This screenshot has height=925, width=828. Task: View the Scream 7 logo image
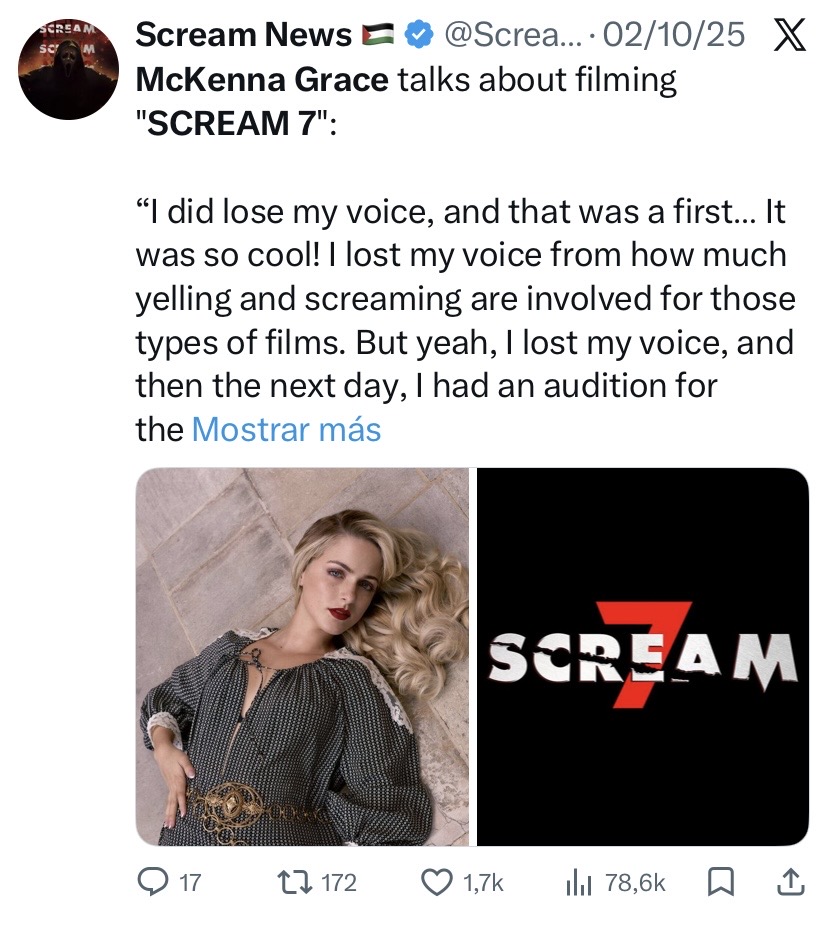pos(642,657)
